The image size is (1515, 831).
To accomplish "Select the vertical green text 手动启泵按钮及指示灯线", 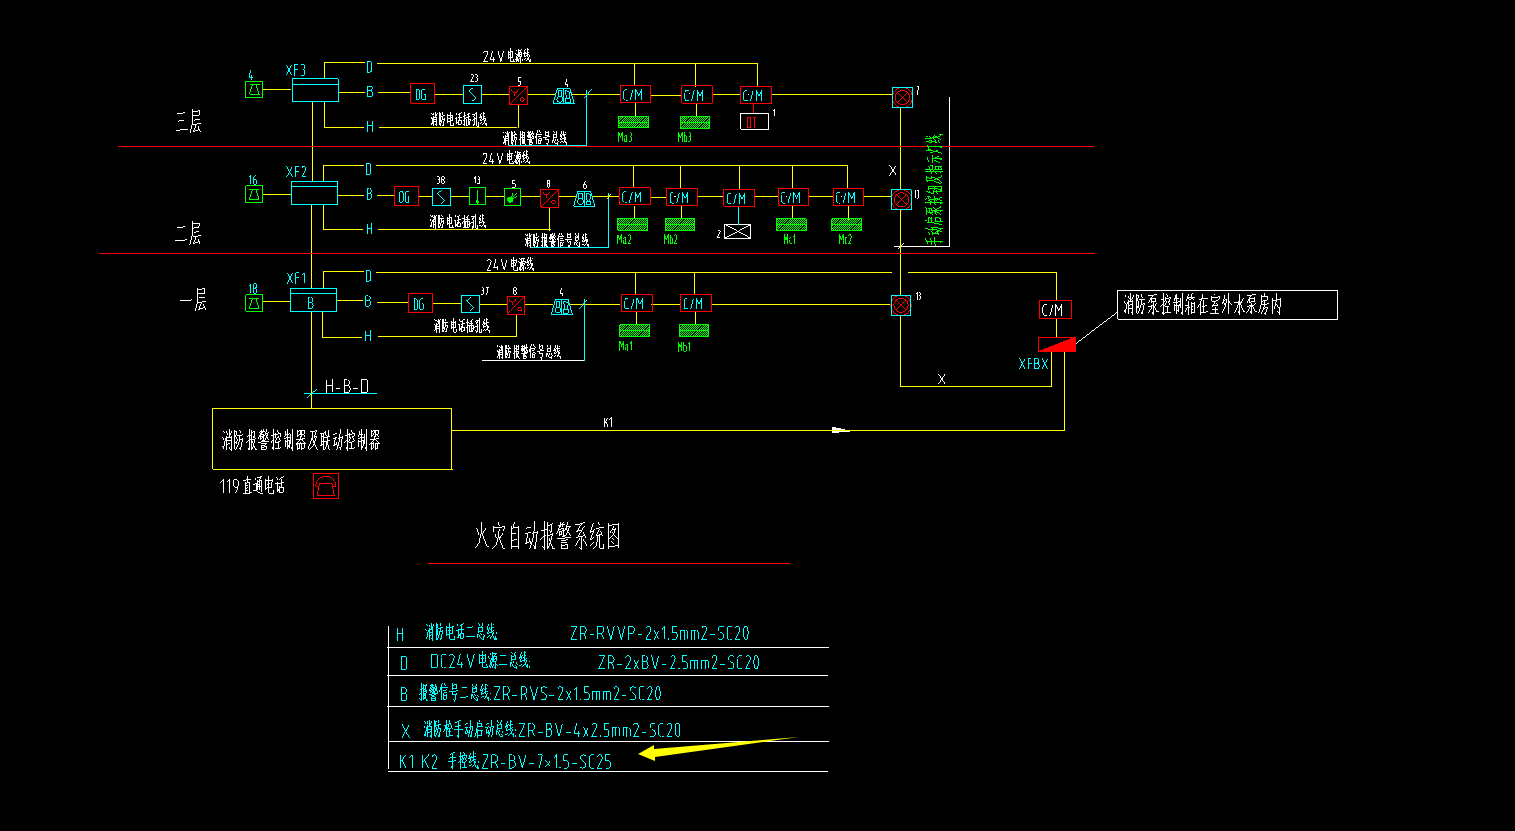I will 934,190.
